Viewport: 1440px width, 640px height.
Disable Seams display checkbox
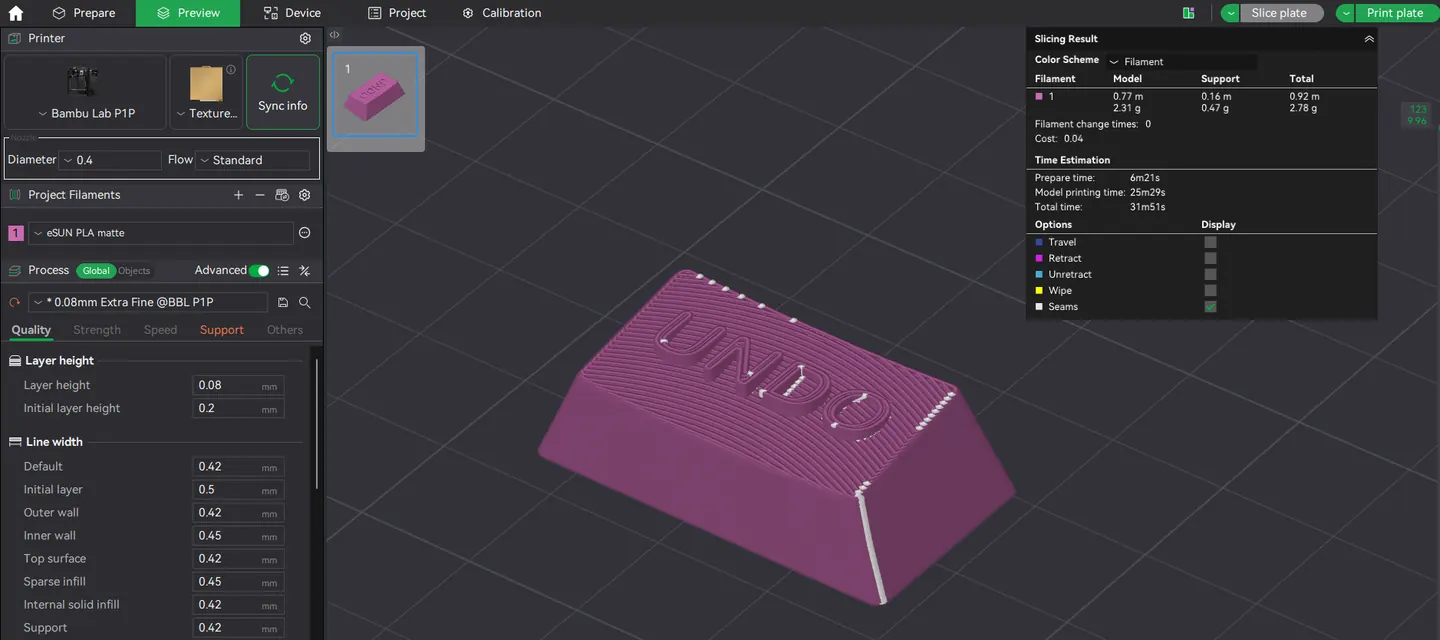coord(1210,306)
